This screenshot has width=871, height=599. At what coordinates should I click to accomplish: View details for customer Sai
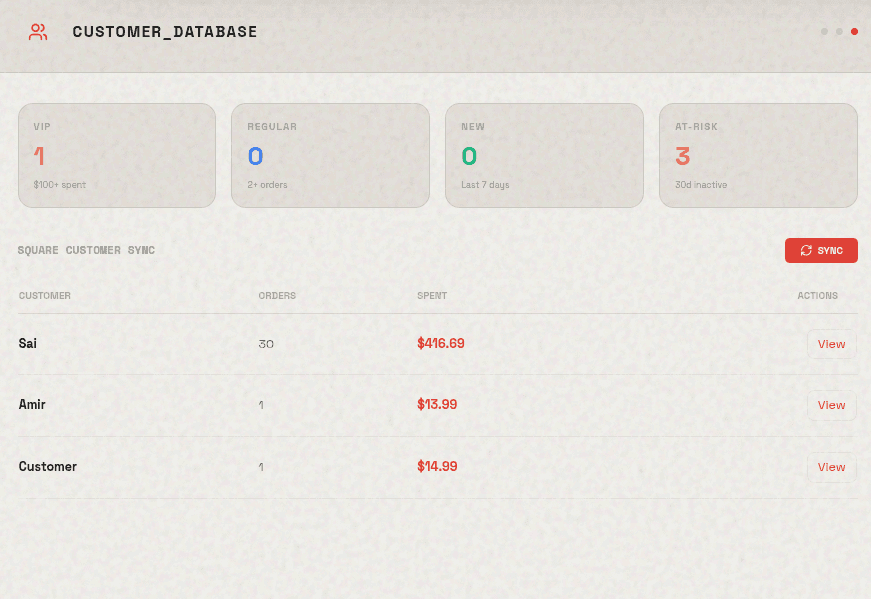click(831, 344)
